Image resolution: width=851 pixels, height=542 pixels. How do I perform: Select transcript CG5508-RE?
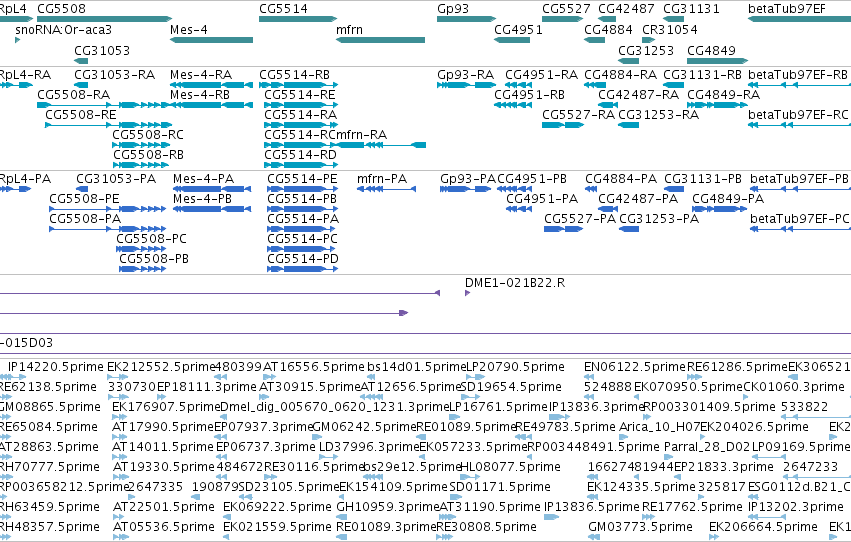click(x=81, y=114)
